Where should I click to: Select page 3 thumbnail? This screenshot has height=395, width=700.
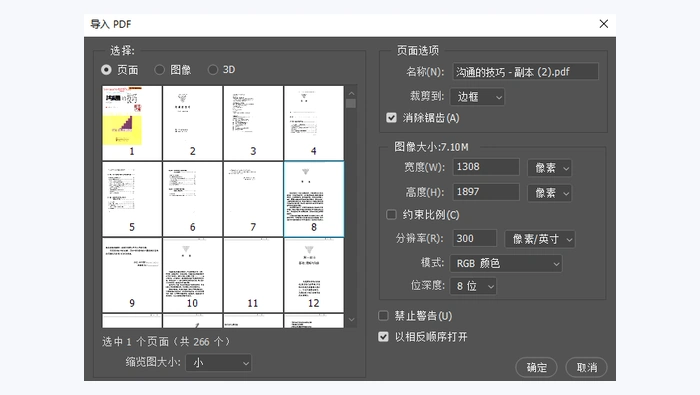pyautogui.click(x=253, y=123)
